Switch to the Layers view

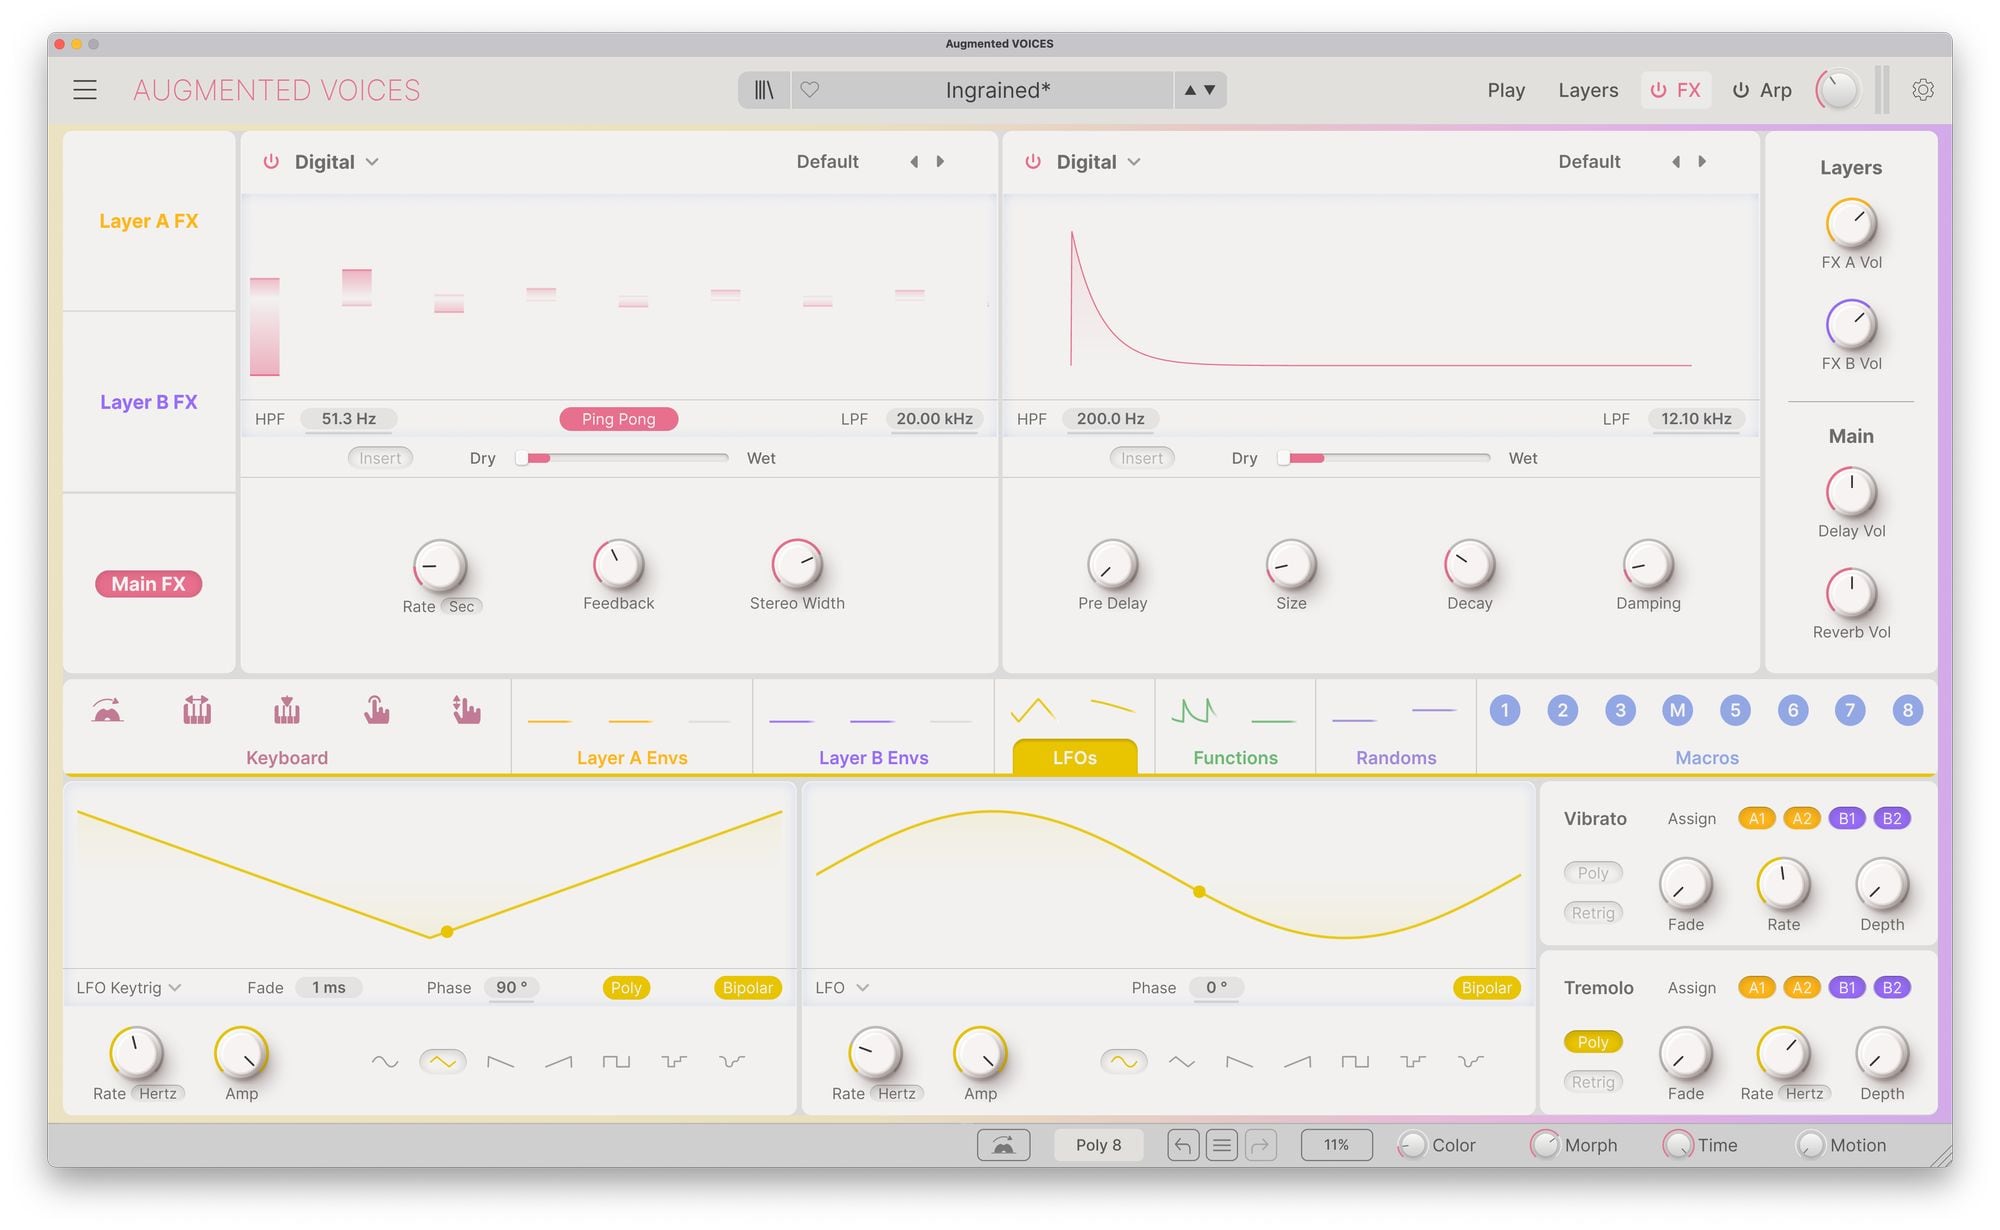pos(1588,90)
